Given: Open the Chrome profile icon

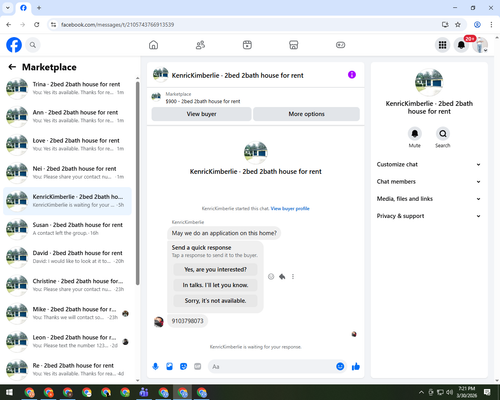Looking at the screenshot, I should (x=477, y=25).
